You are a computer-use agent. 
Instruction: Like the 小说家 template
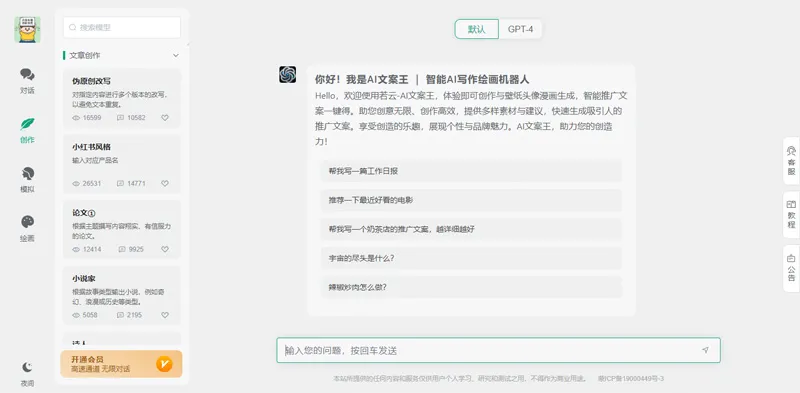165,315
